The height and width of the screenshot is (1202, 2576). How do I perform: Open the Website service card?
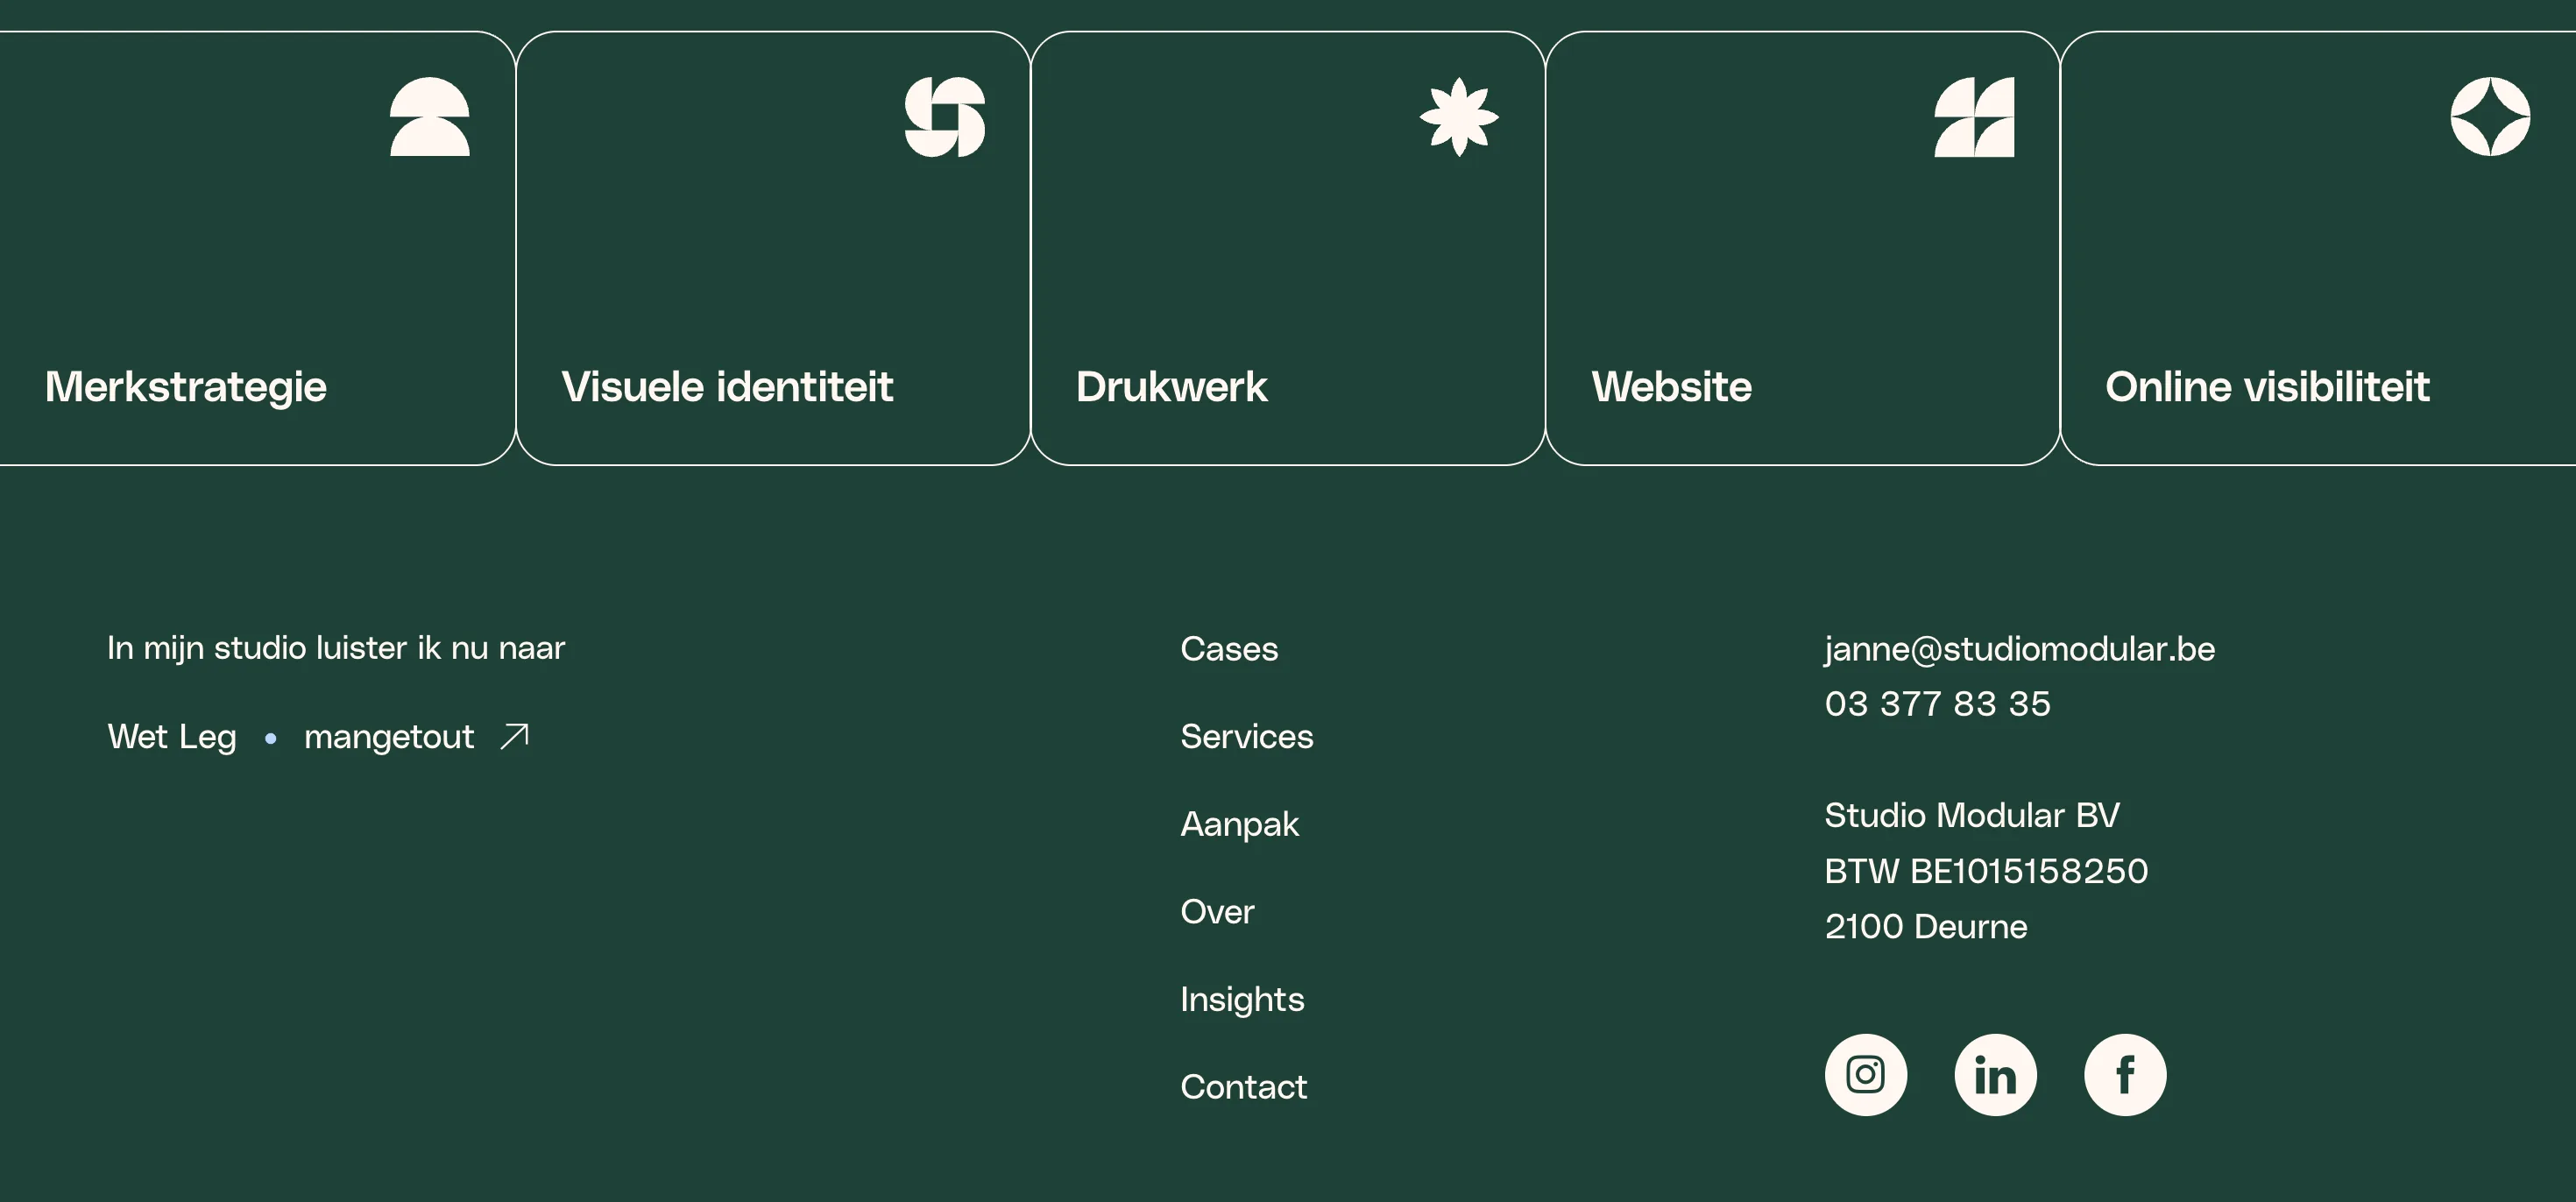click(x=1803, y=248)
